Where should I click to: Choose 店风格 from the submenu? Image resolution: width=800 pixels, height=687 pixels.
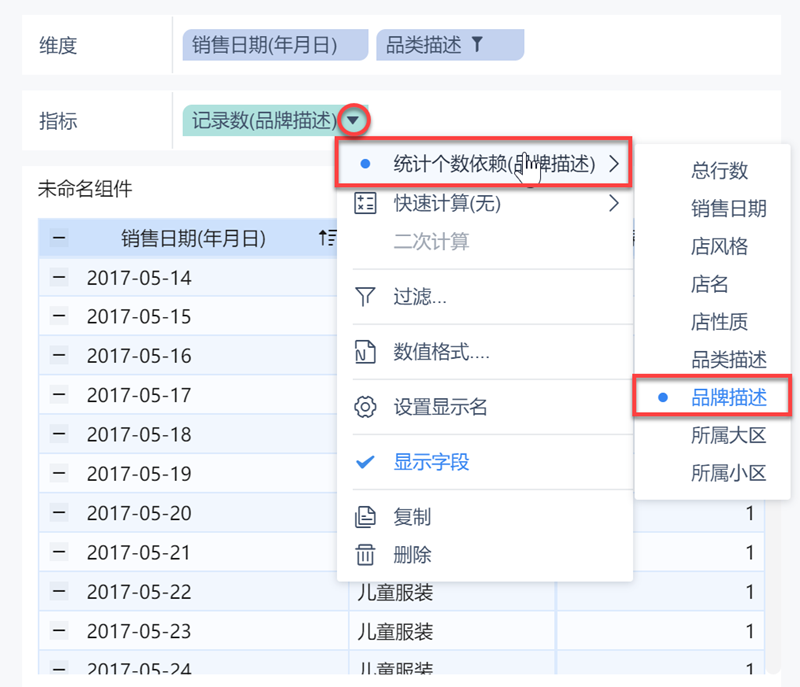click(x=719, y=246)
